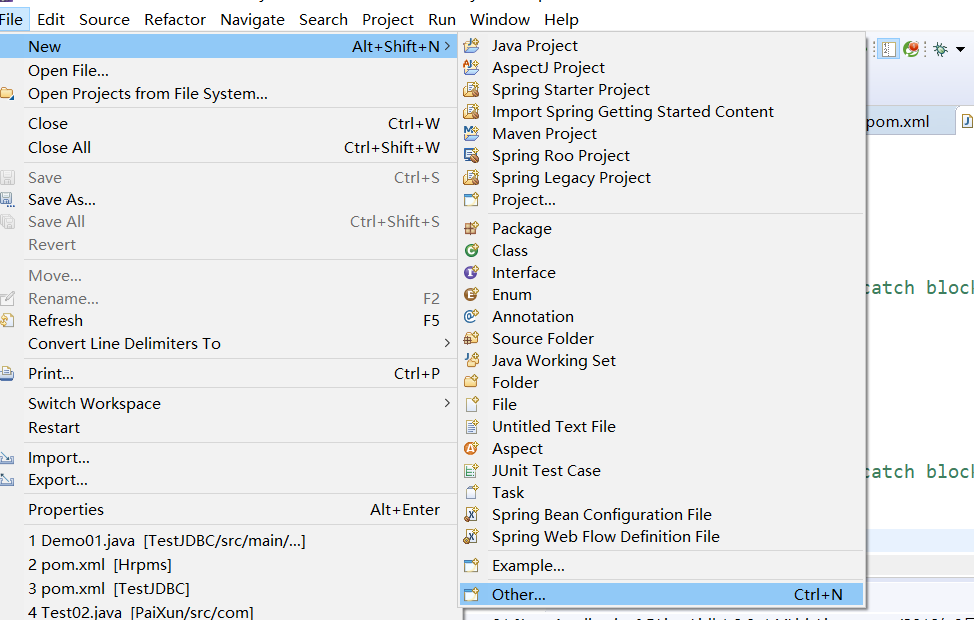
Task: Select Other... in the New submenu
Action: click(x=662, y=595)
